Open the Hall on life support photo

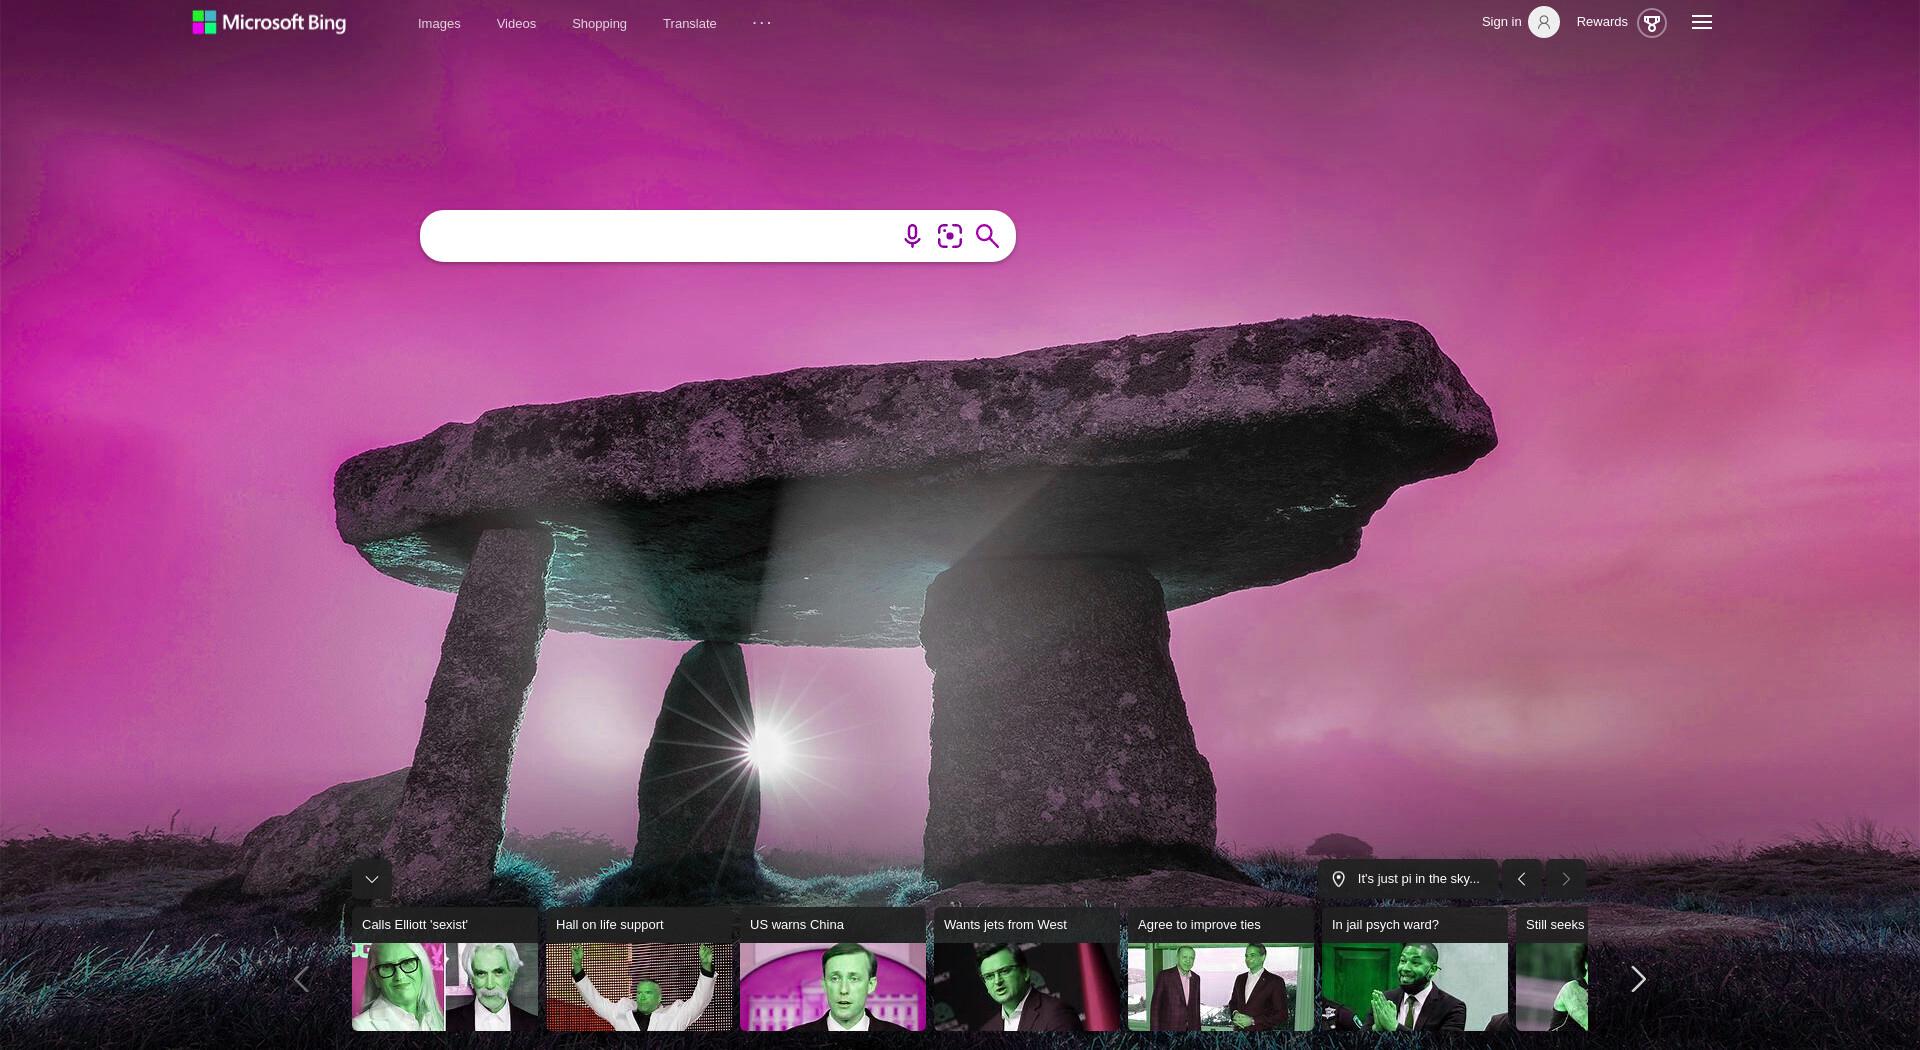639,987
